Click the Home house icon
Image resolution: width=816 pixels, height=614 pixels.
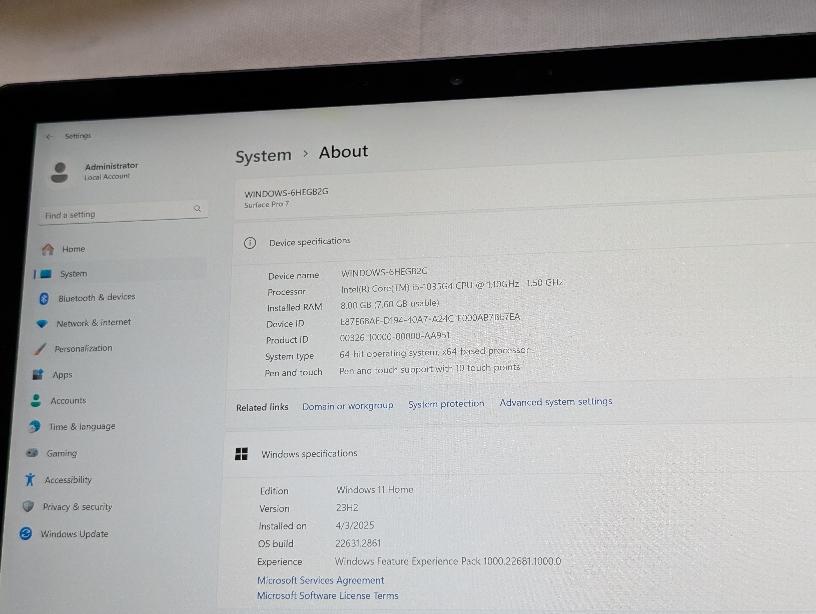point(46,249)
